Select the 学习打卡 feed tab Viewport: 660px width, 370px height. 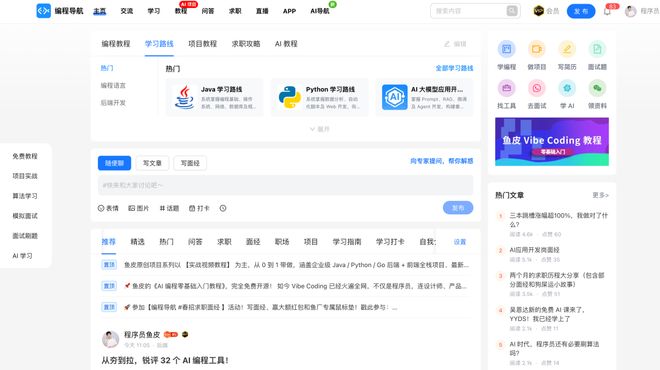[x=390, y=242]
